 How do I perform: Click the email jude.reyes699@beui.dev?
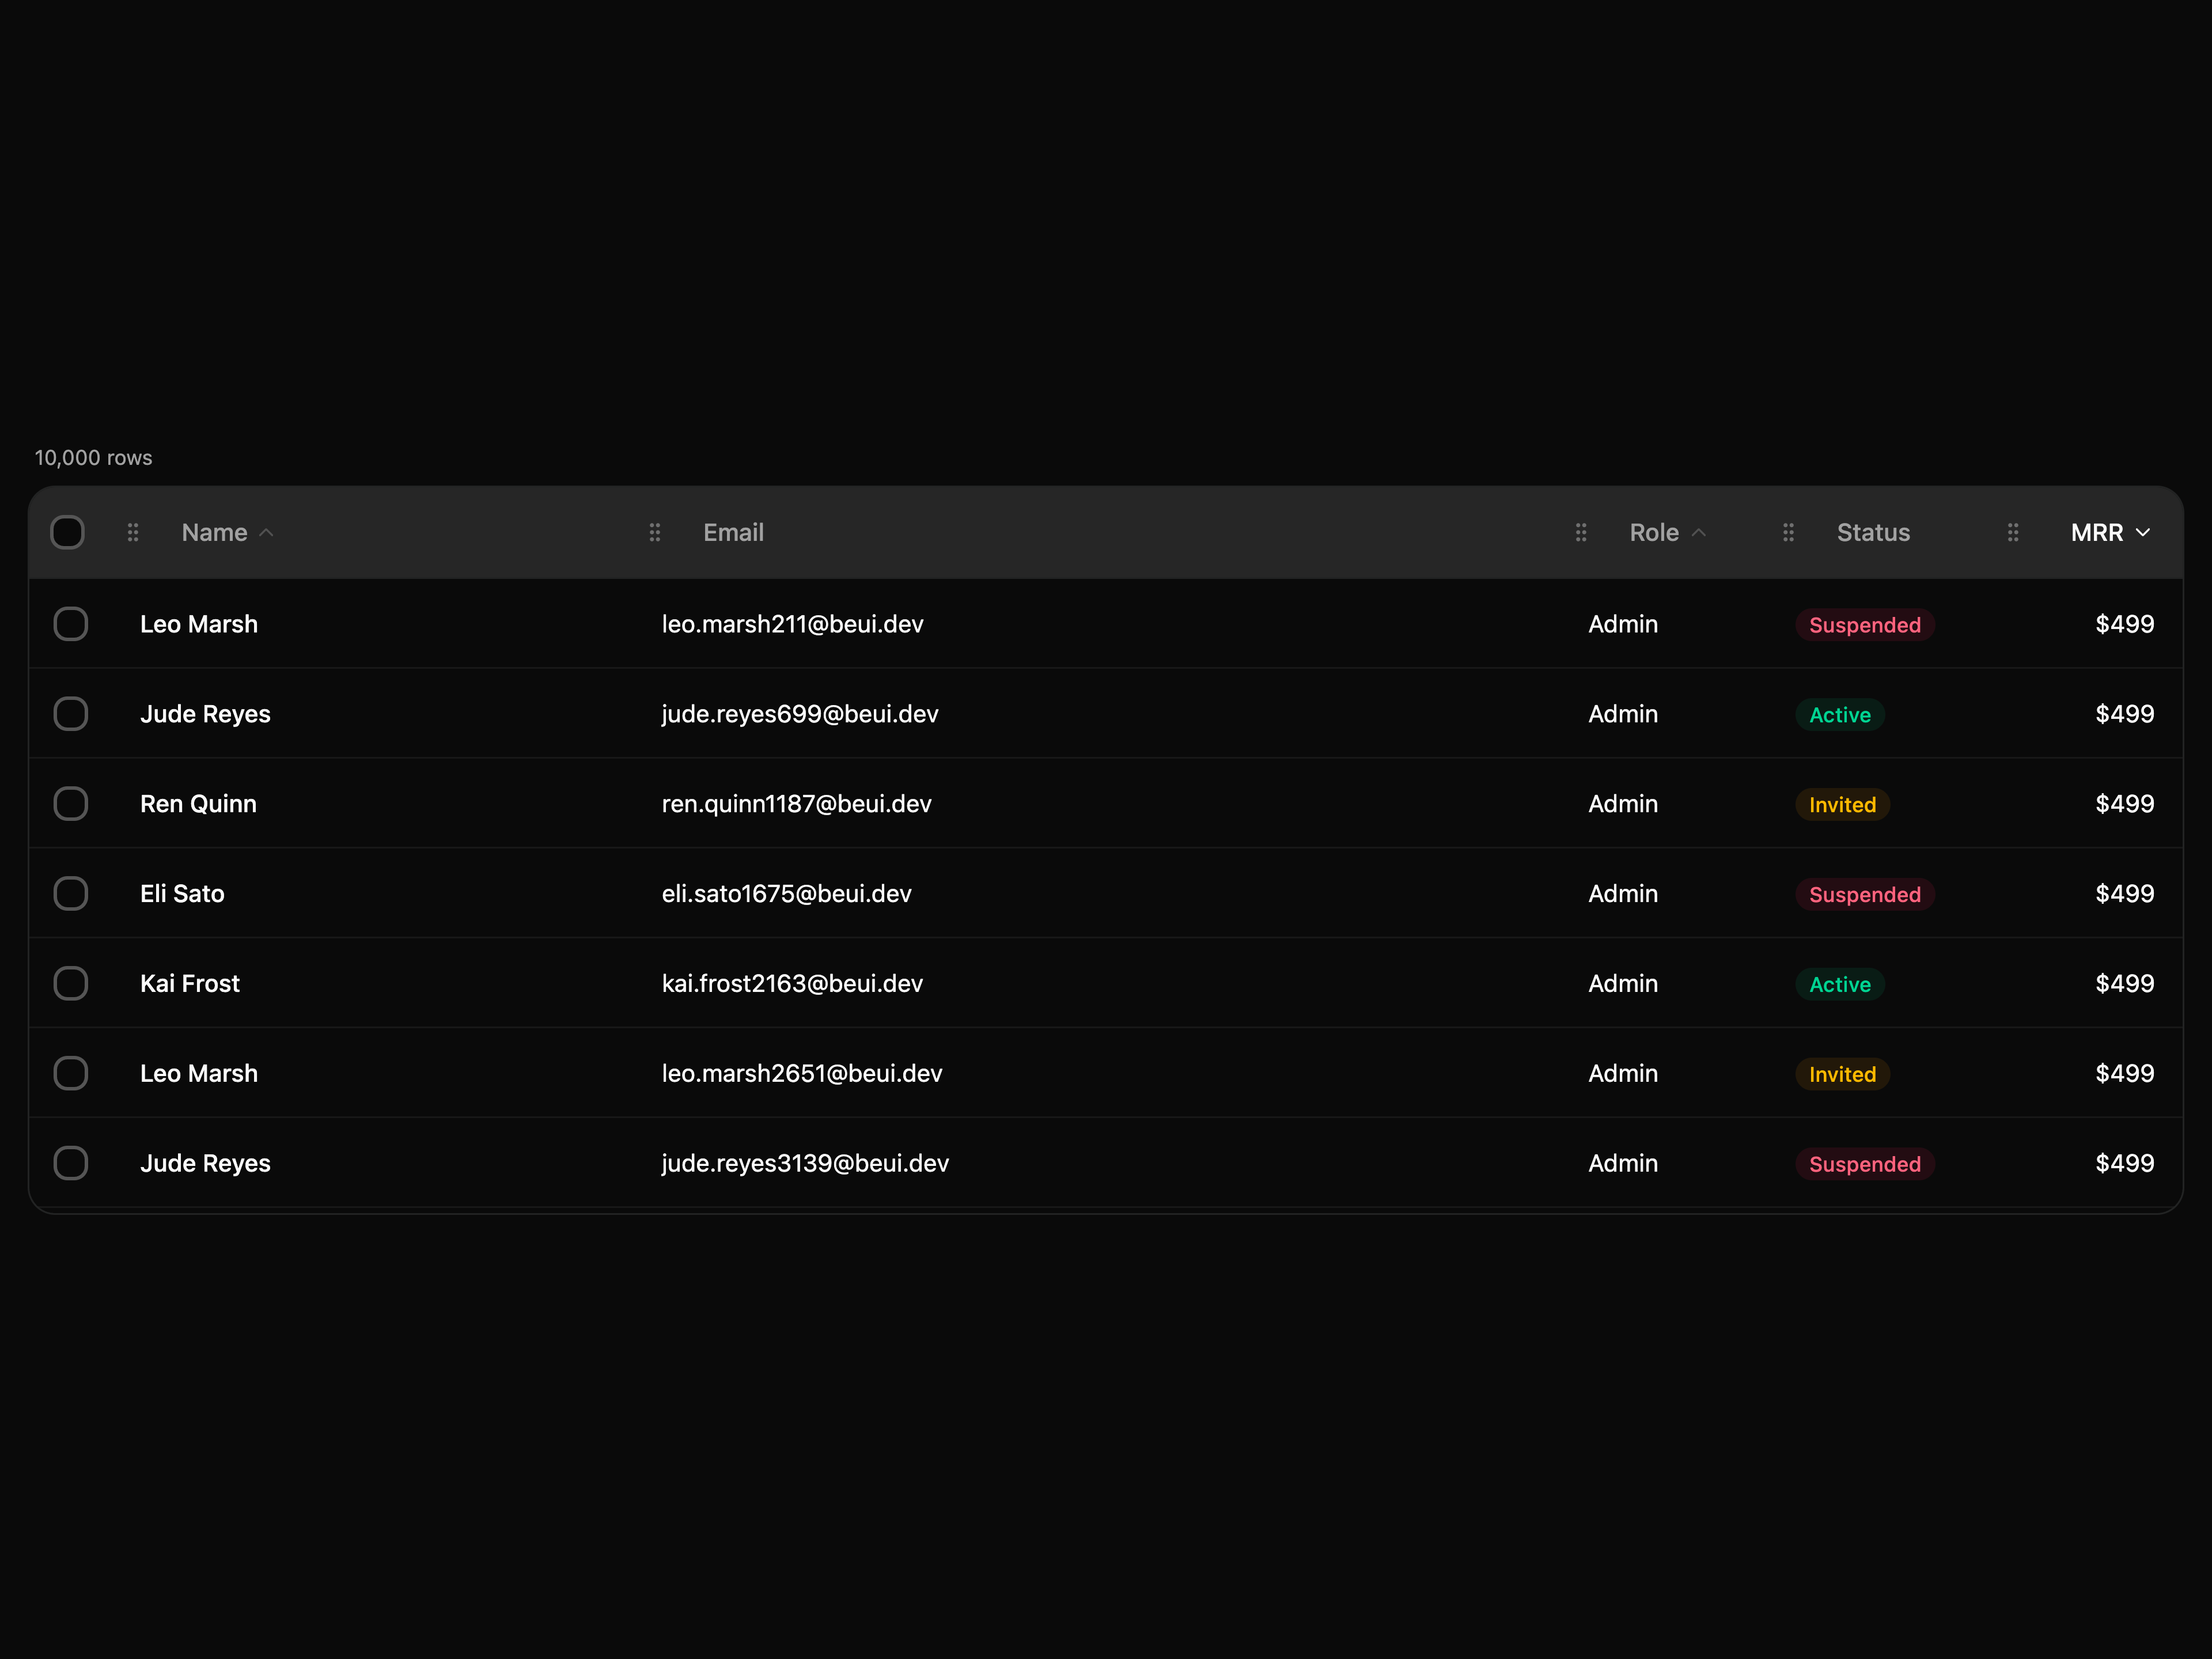pos(800,715)
